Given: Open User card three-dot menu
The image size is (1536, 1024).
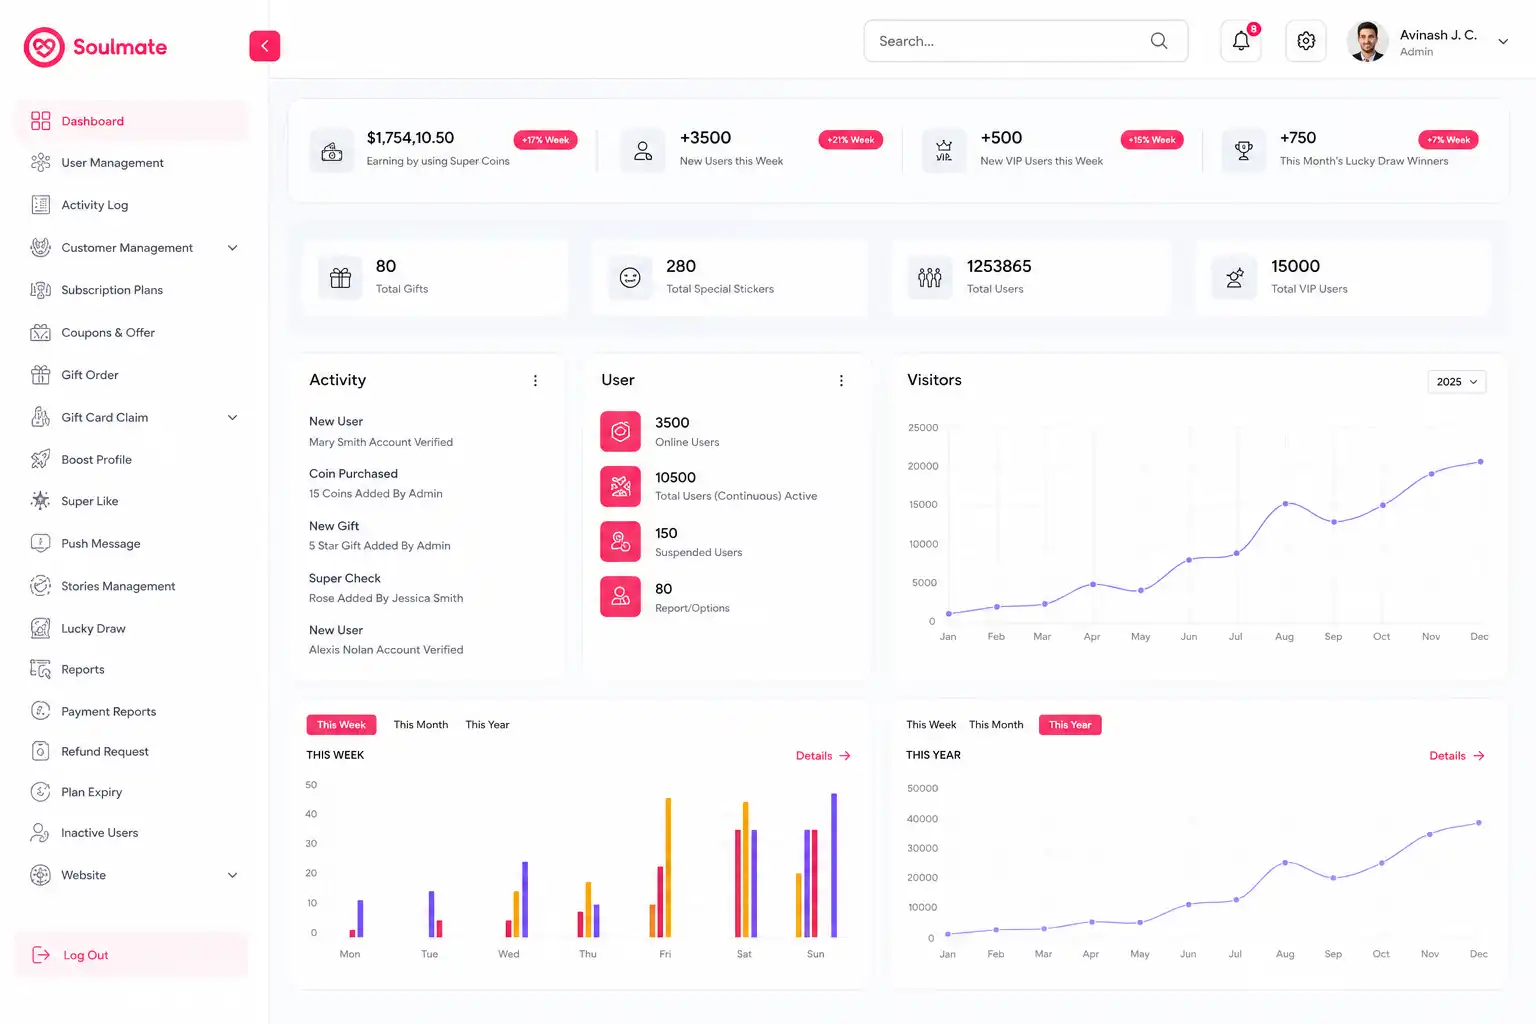Looking at the screenshot, I should tap(841, 381).
